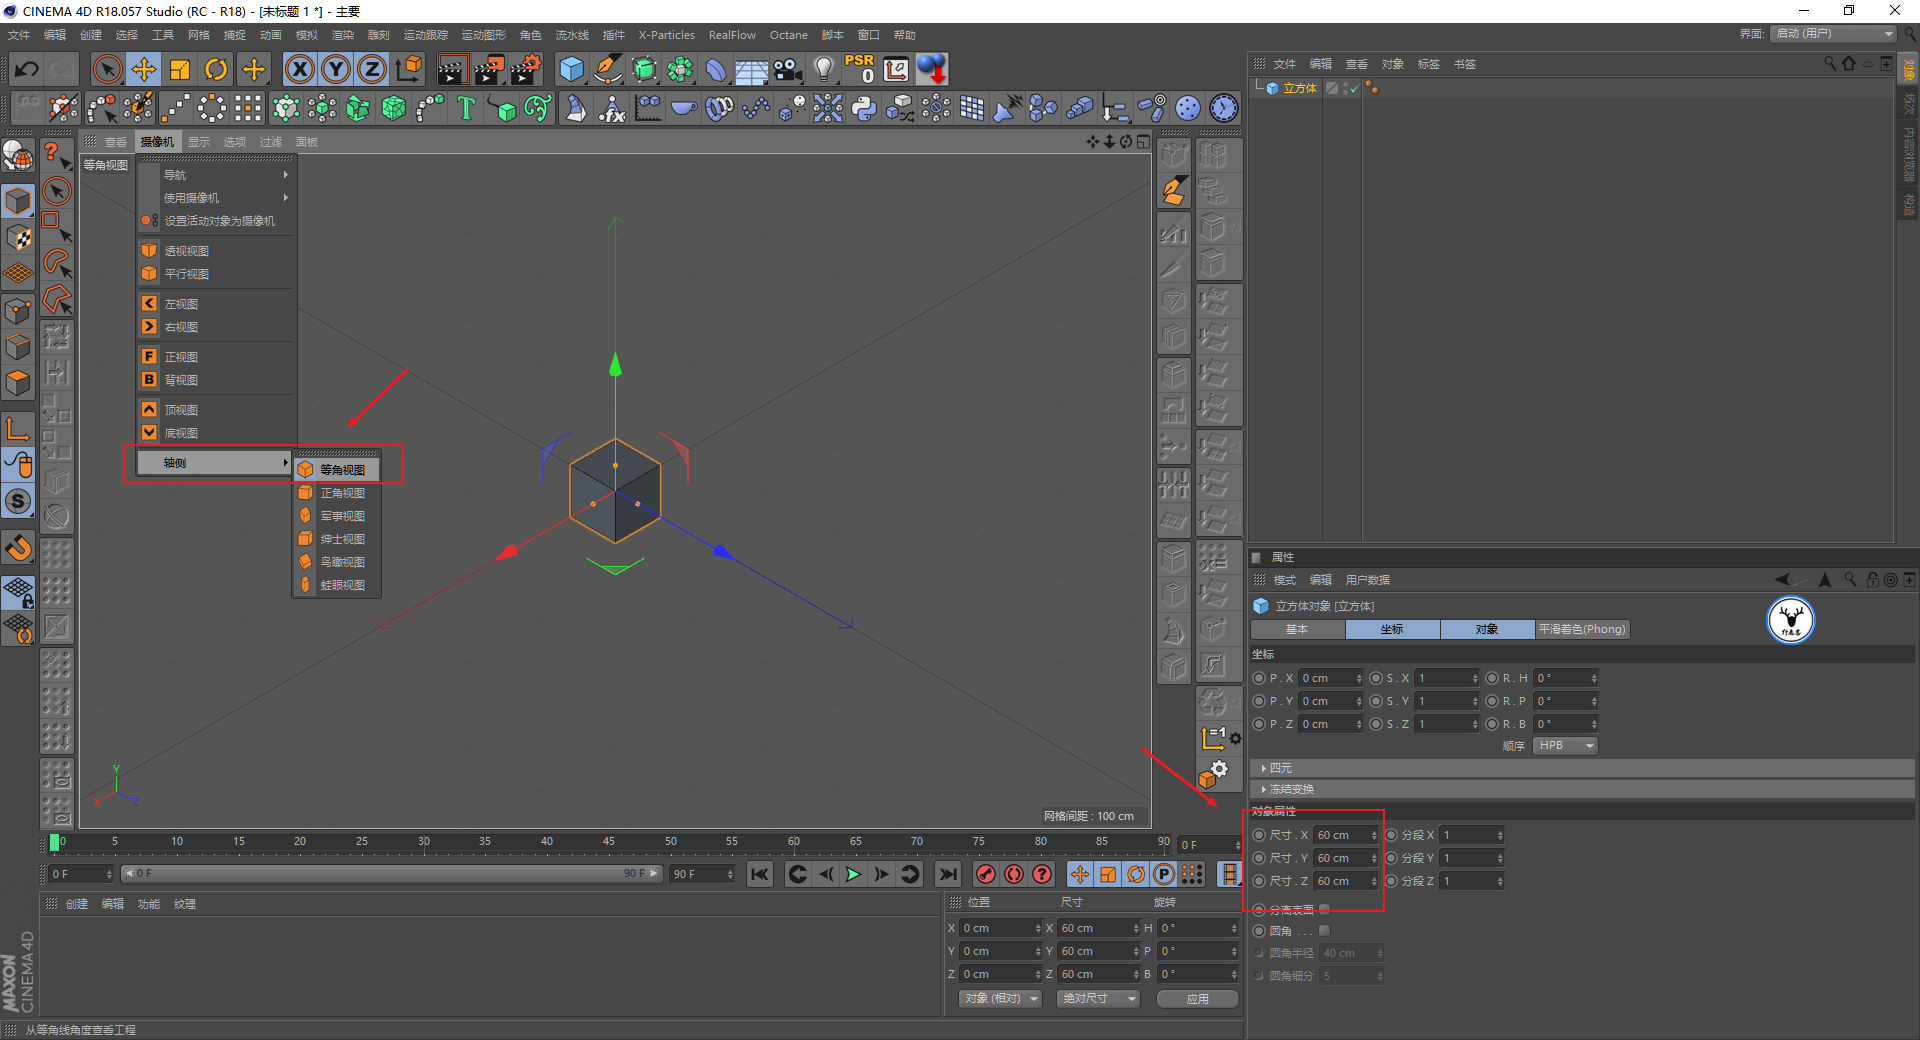Click the Record Active Objects key button
This screenshot has width=1920, height=1040.
click(x=986, y=874)
